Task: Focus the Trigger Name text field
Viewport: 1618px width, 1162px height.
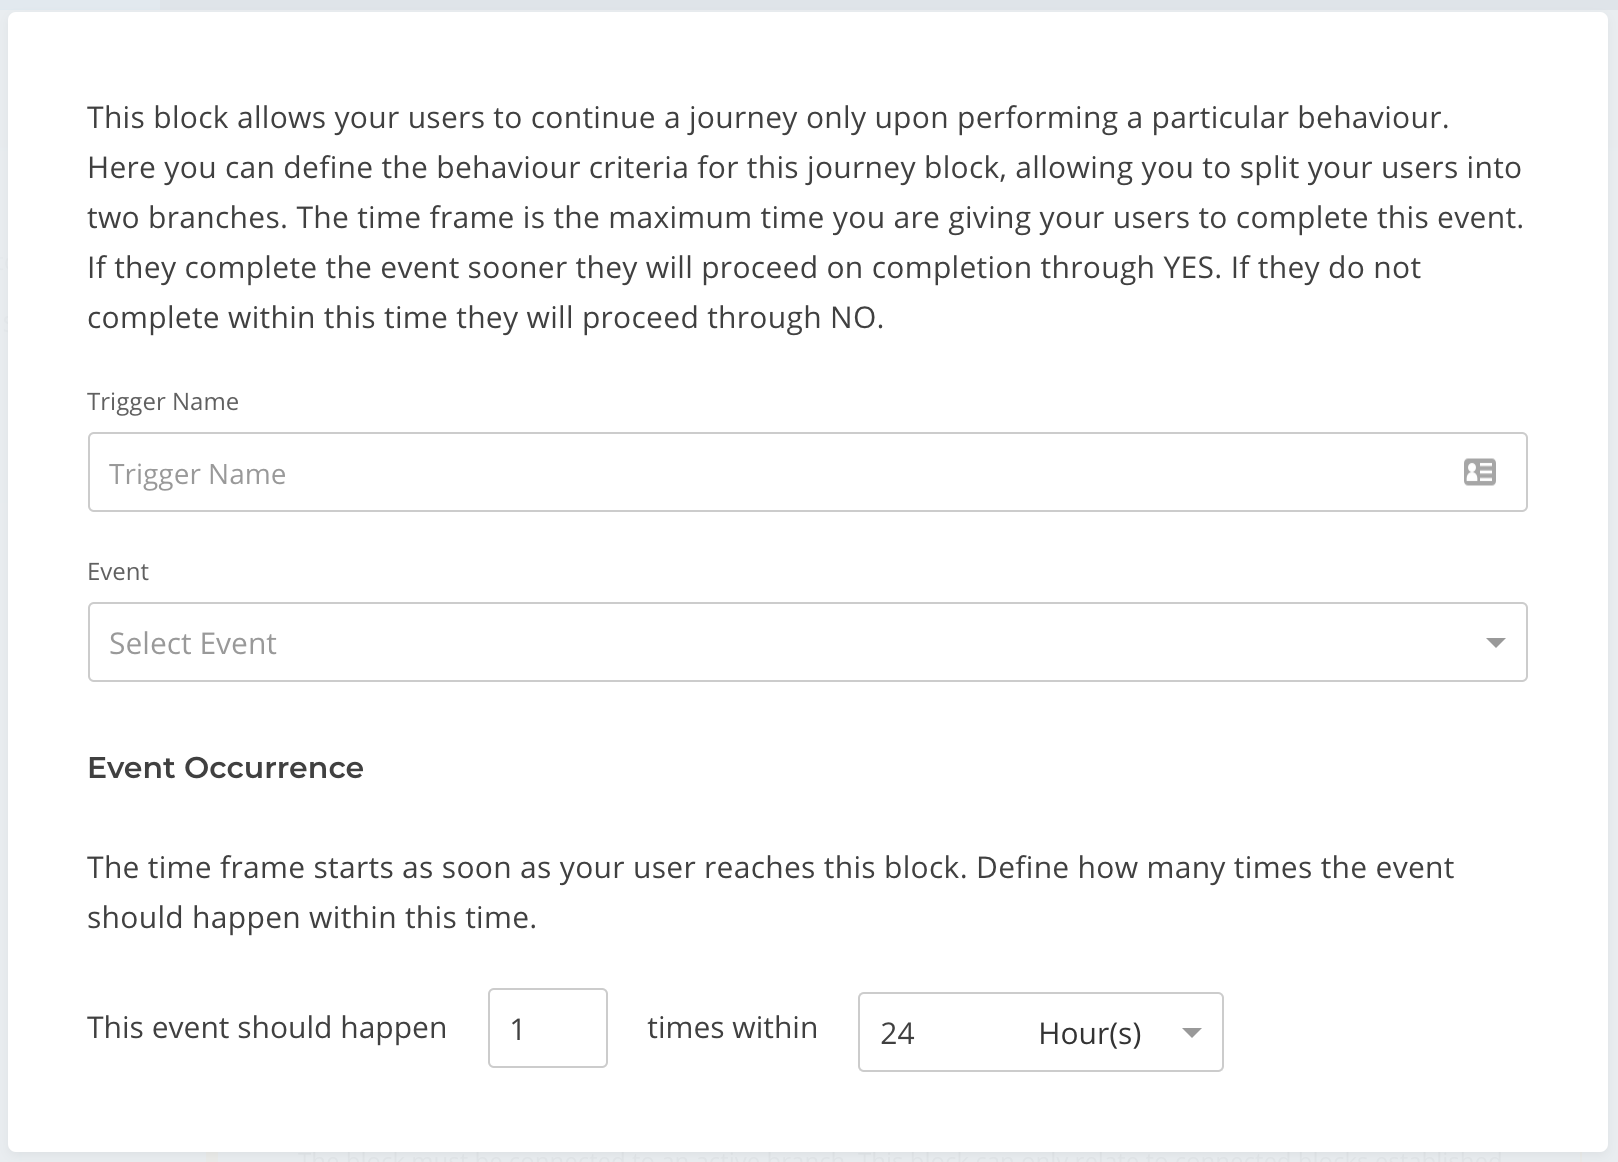Action: click(x=807, y=472)
